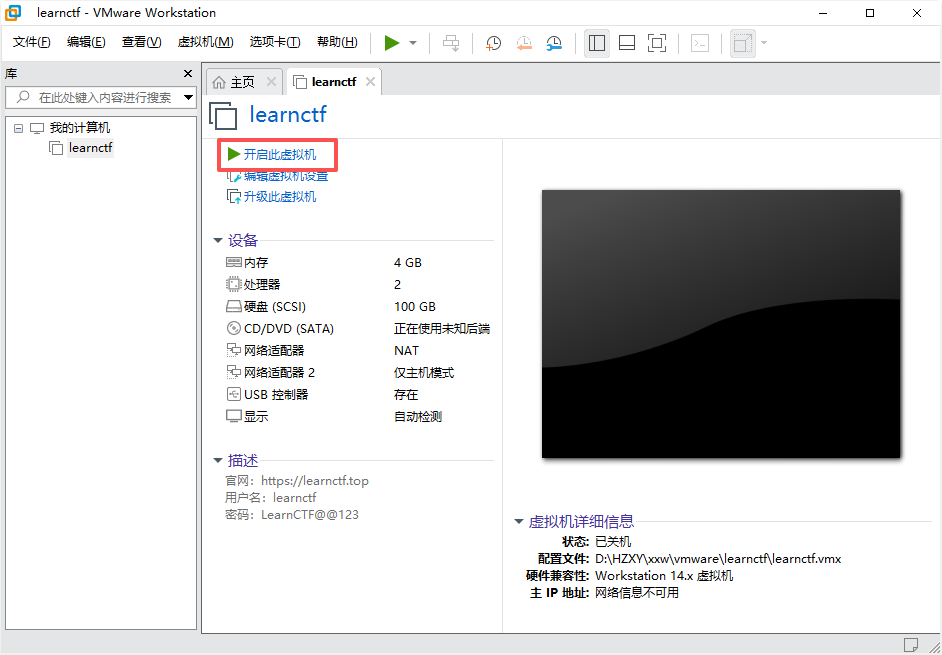Toggle the thumbnail bar view icon
942x655 pixels.
[x=627, y=43]
